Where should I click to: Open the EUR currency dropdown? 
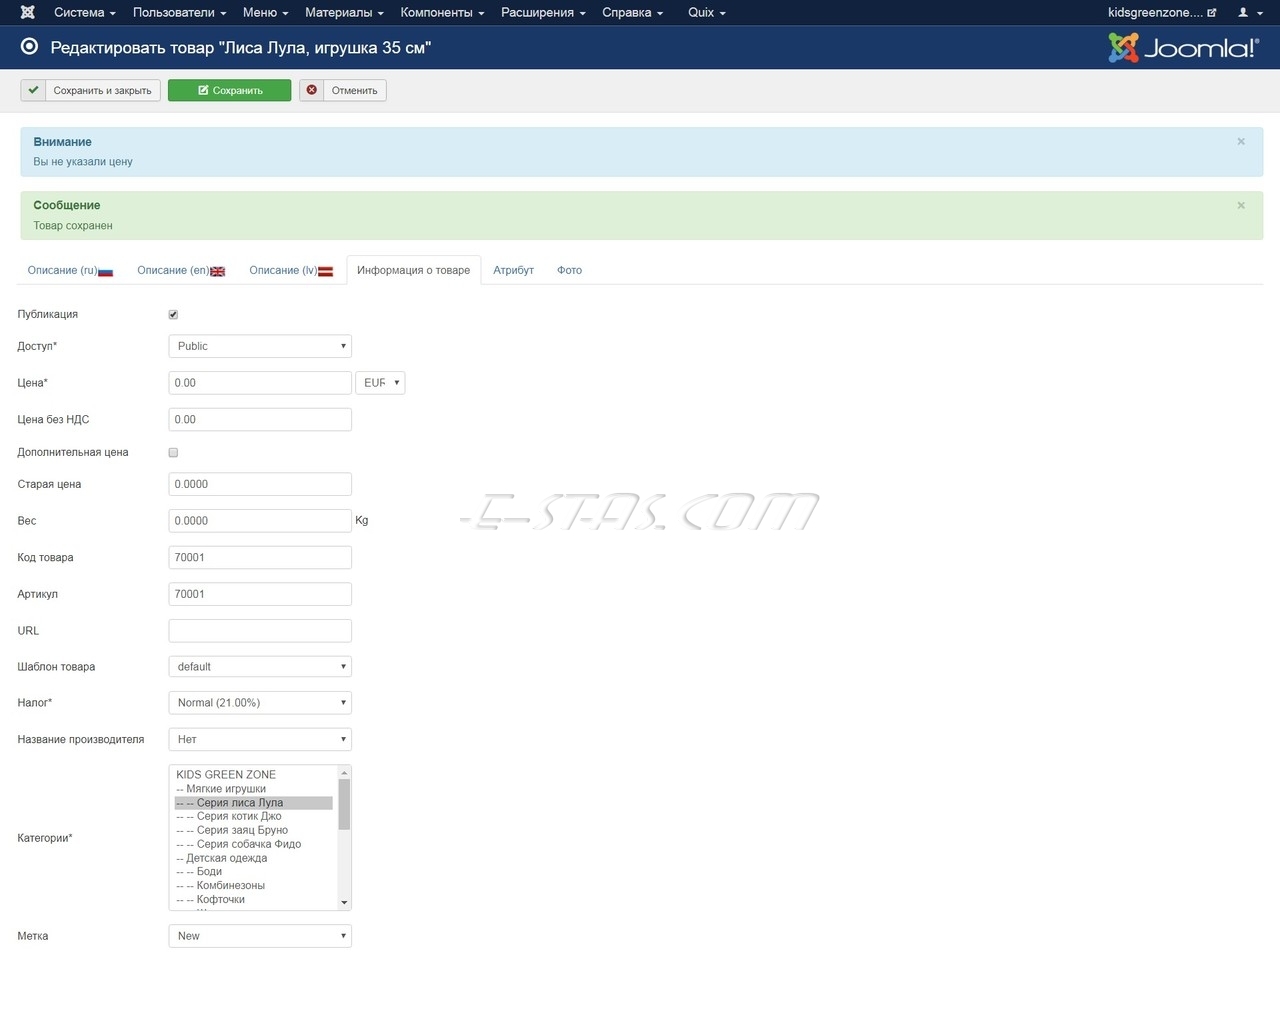pyautogui.click(x=380, y=383)
